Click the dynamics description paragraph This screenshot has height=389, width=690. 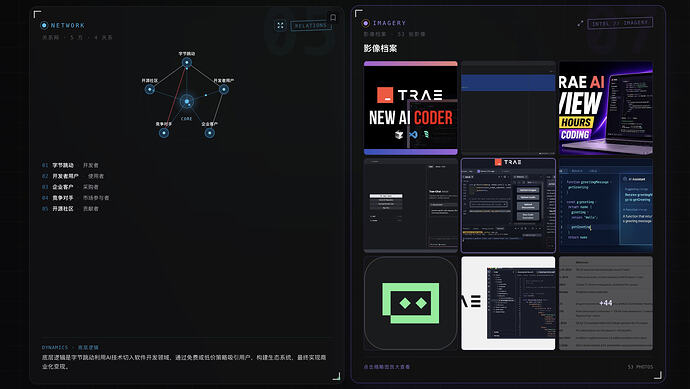[184, 362]
